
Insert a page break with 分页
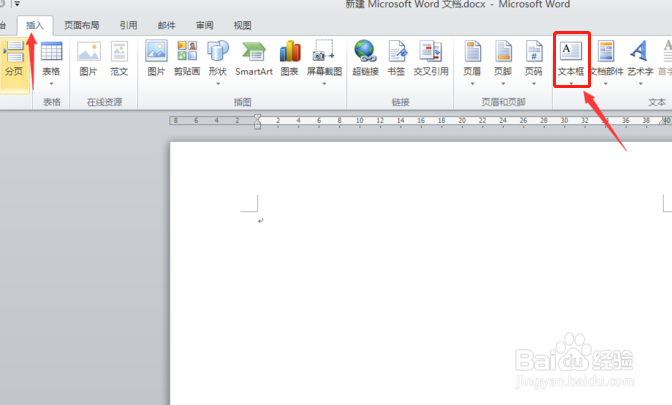tap(15, 59)
